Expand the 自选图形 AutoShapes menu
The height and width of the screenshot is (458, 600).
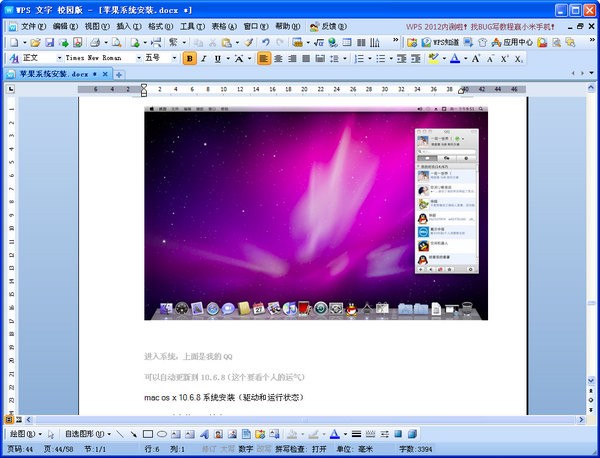tap(88, 434)
